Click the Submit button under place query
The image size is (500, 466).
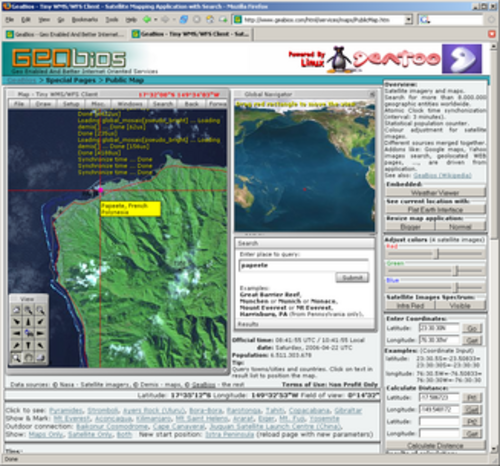click(x=352, y=277)
